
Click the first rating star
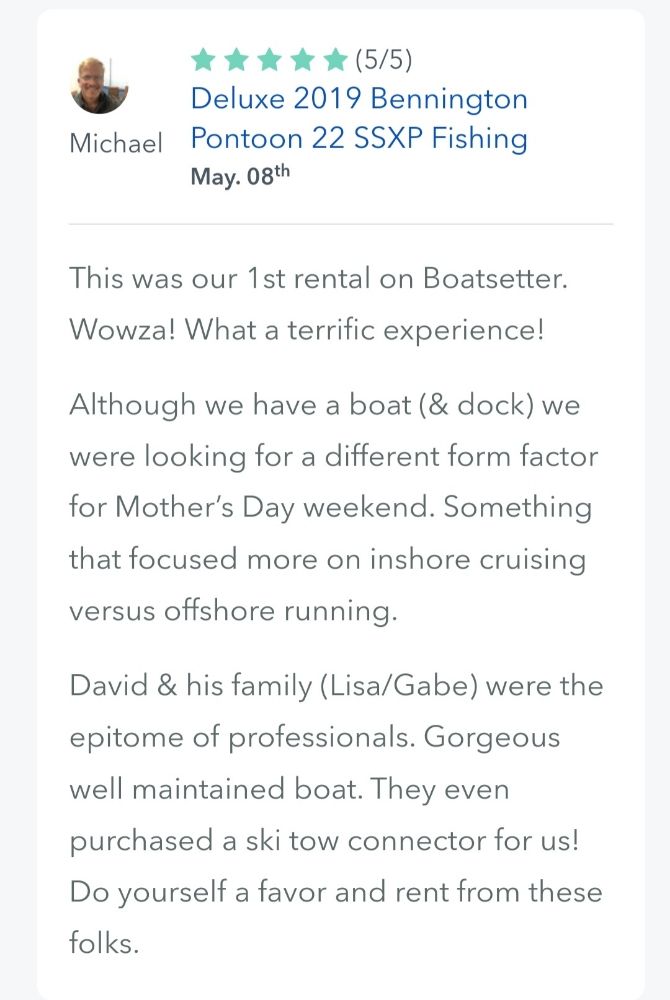pos(203,59)
